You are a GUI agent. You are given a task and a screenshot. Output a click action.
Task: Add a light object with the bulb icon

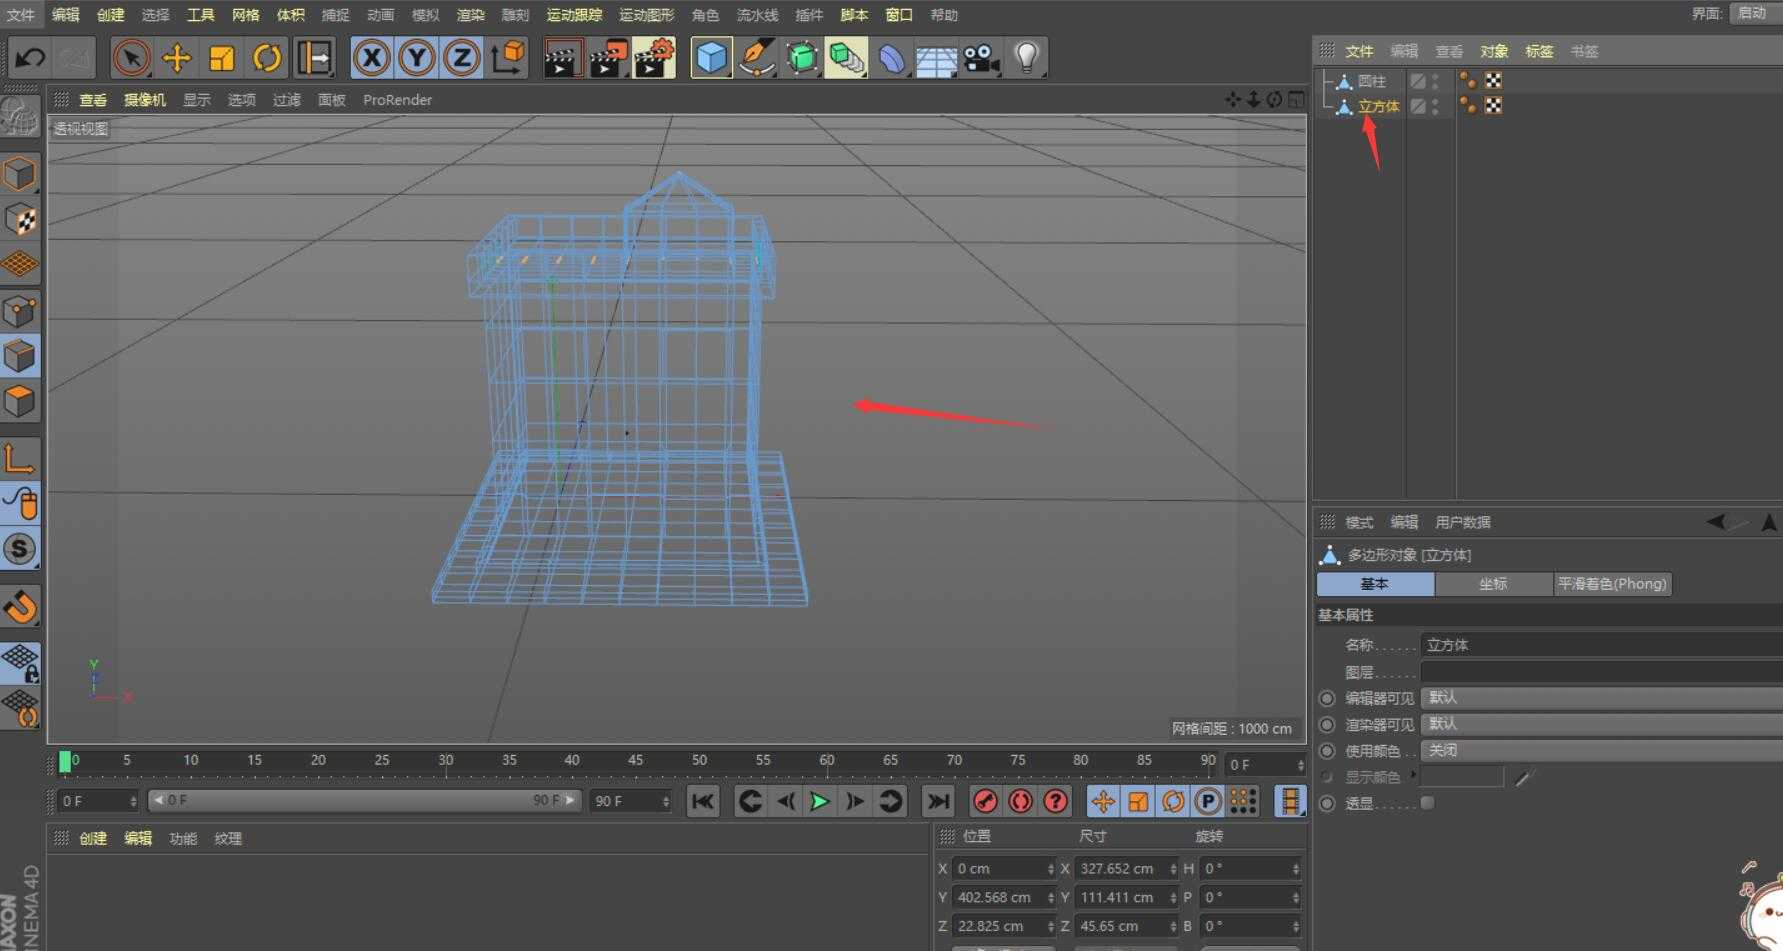[1026, 58]
